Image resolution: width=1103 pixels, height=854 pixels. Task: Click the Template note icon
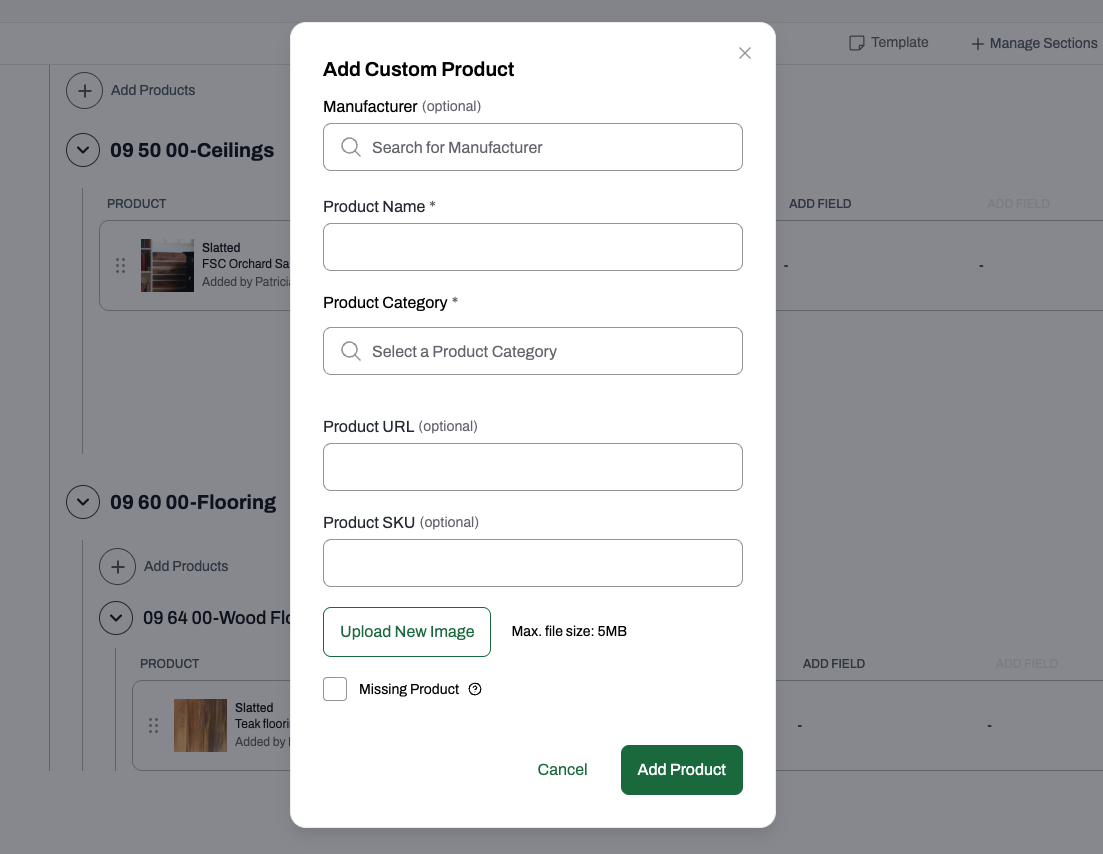point(856,43)
